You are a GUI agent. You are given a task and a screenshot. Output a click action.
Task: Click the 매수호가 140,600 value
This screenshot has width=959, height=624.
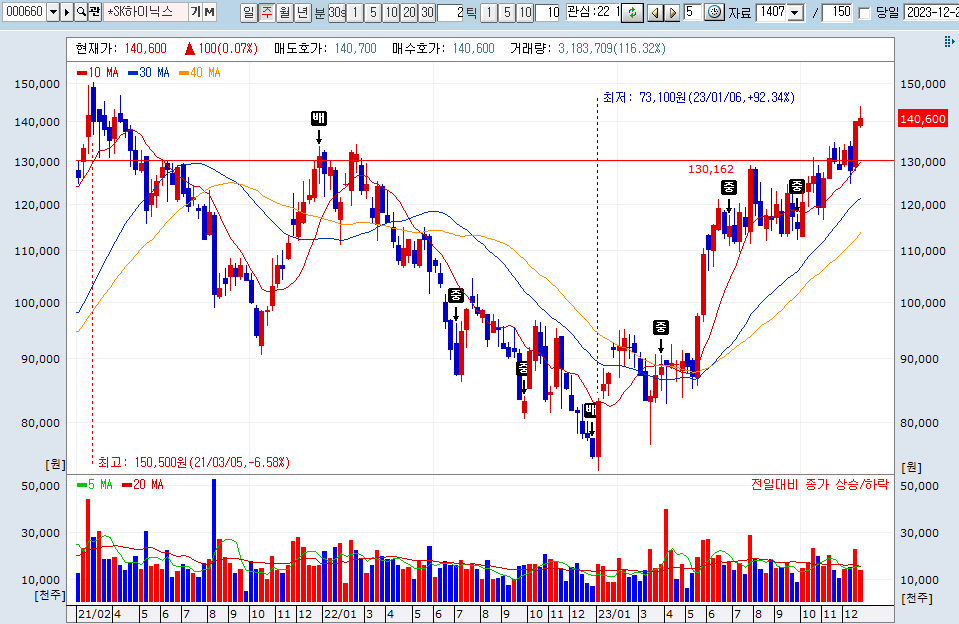point(473,48)
